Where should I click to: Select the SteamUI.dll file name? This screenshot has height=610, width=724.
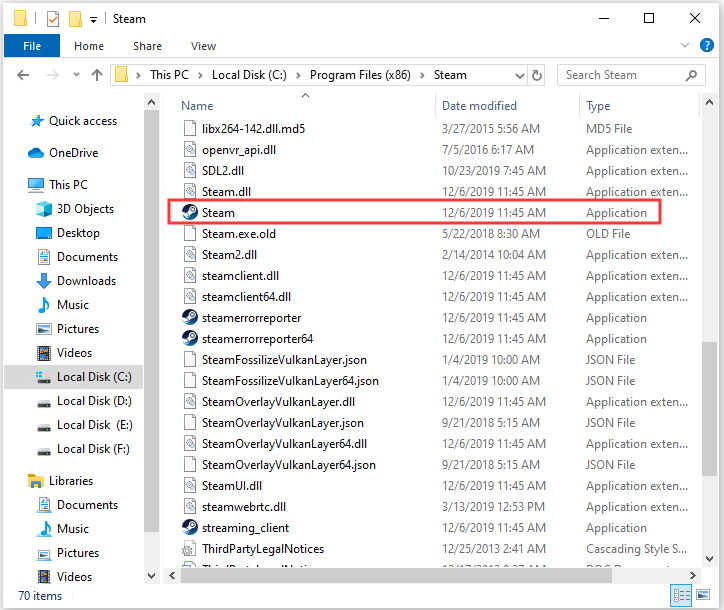click(x=232, y=486)
